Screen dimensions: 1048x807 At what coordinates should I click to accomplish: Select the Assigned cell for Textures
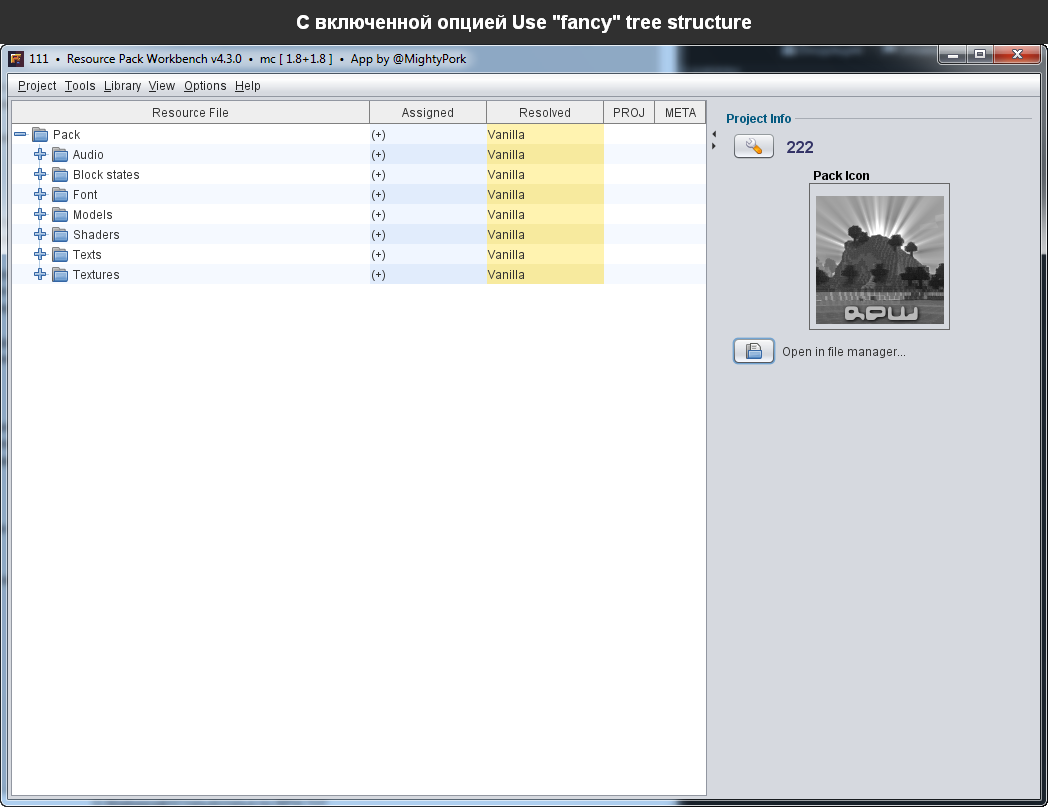coord(428,275)
